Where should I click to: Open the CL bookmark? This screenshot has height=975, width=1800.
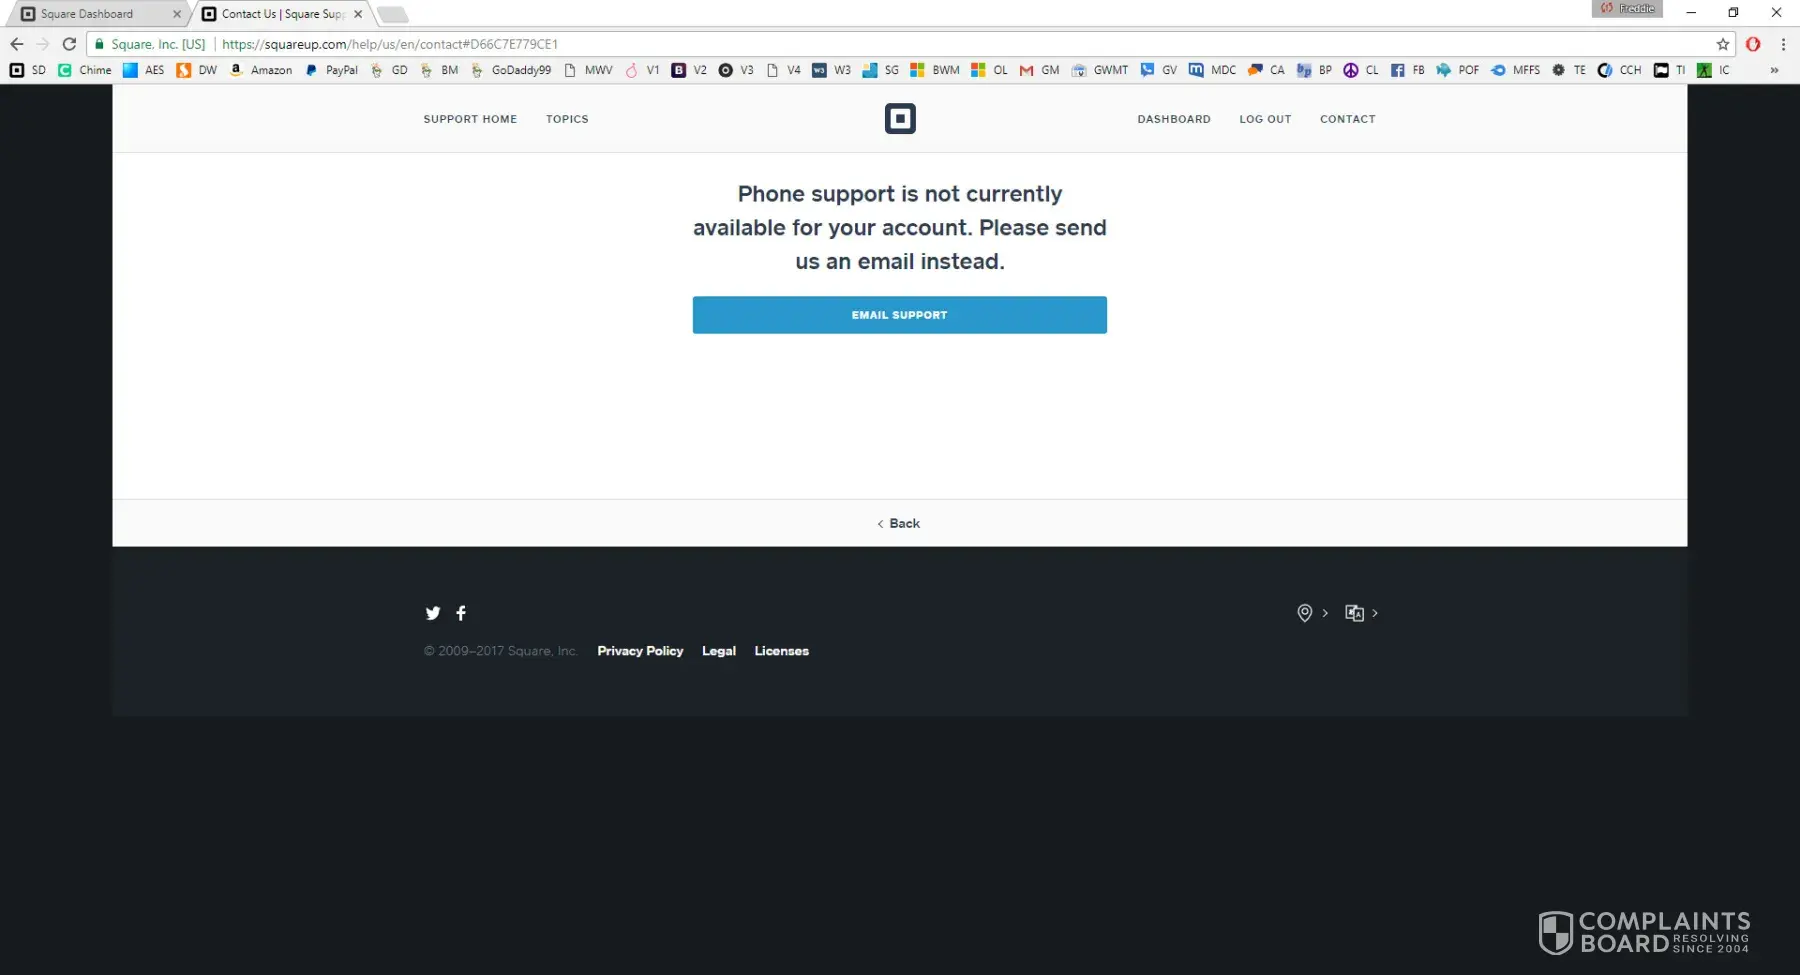1361,70
